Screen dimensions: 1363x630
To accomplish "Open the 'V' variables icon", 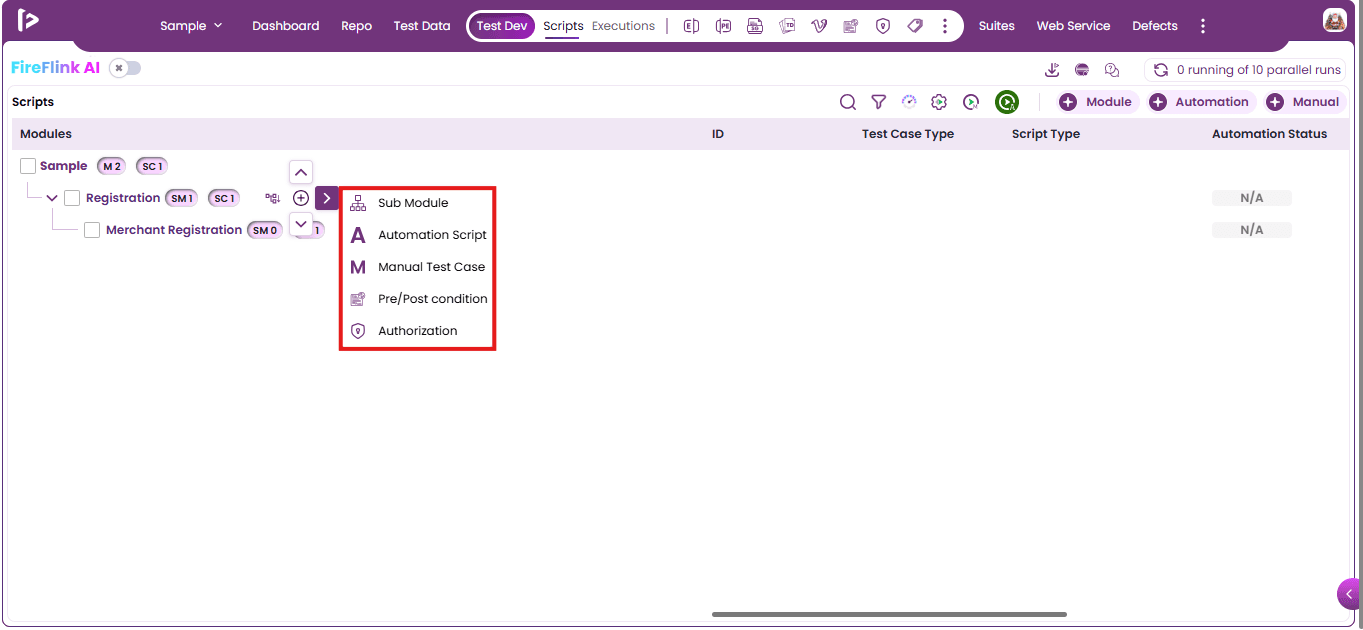I will point(819,26).
